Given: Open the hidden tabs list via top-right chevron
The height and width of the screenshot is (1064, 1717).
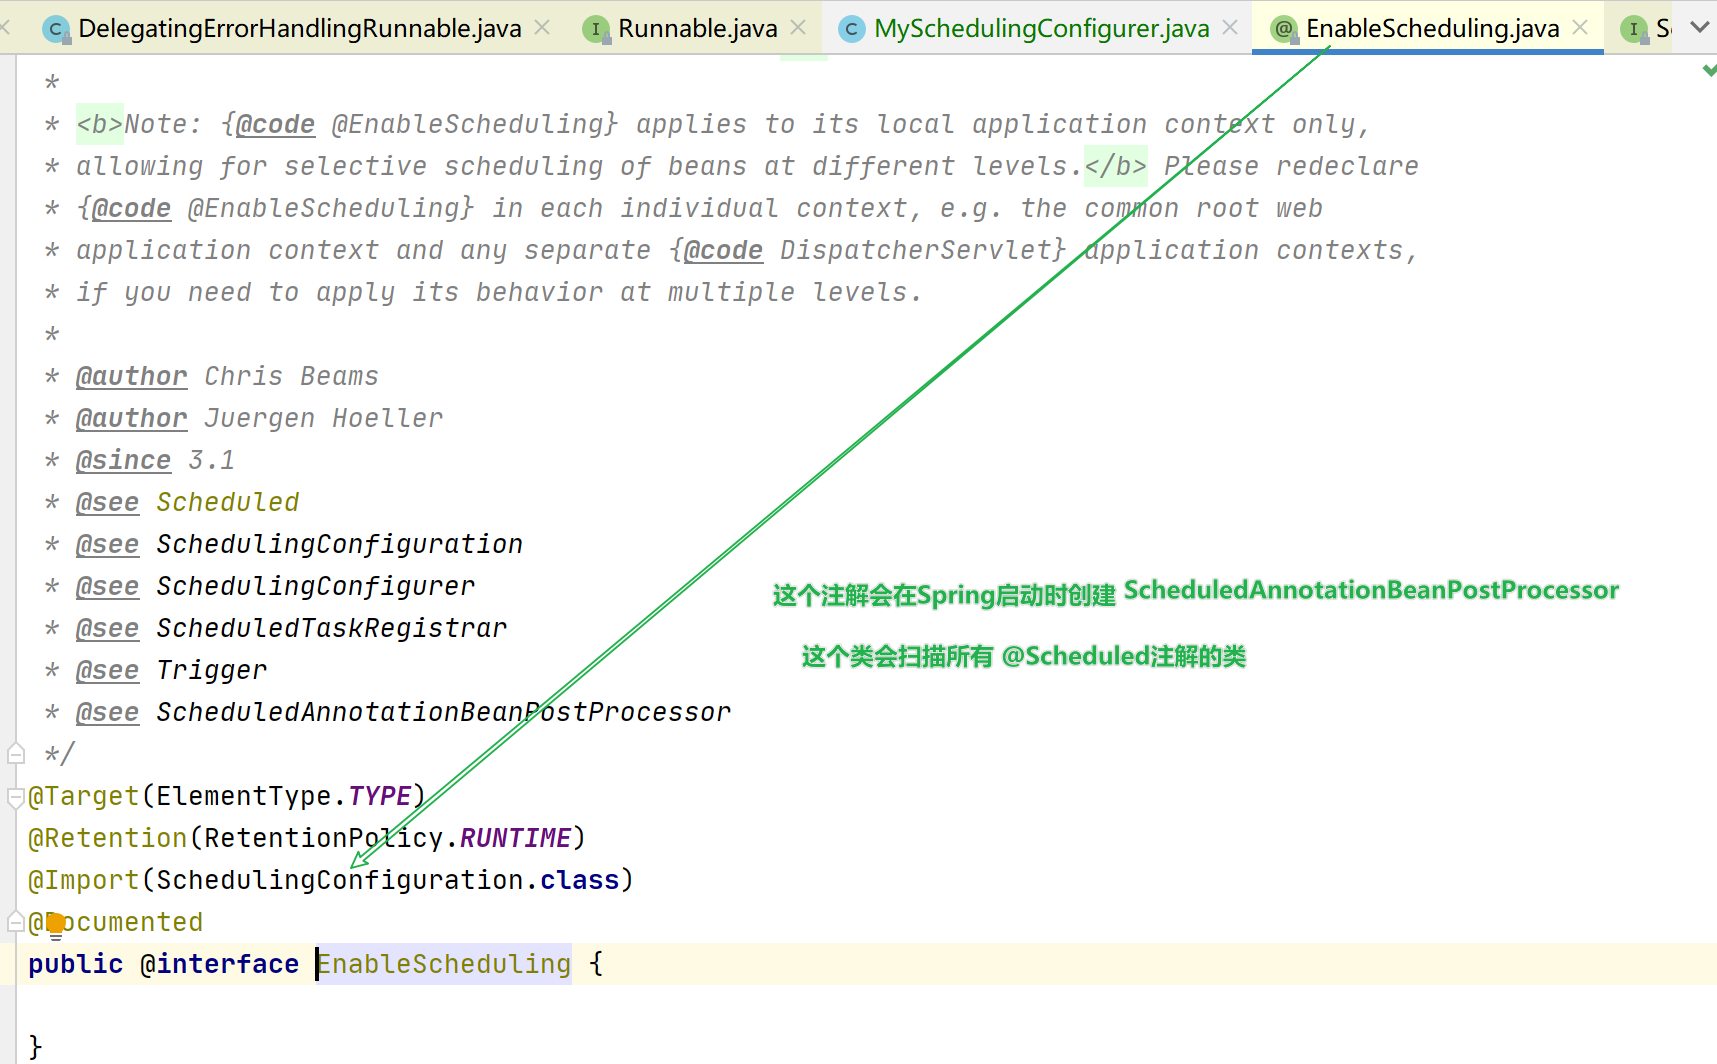Looking at the screenshot, I should [1700, 28].
